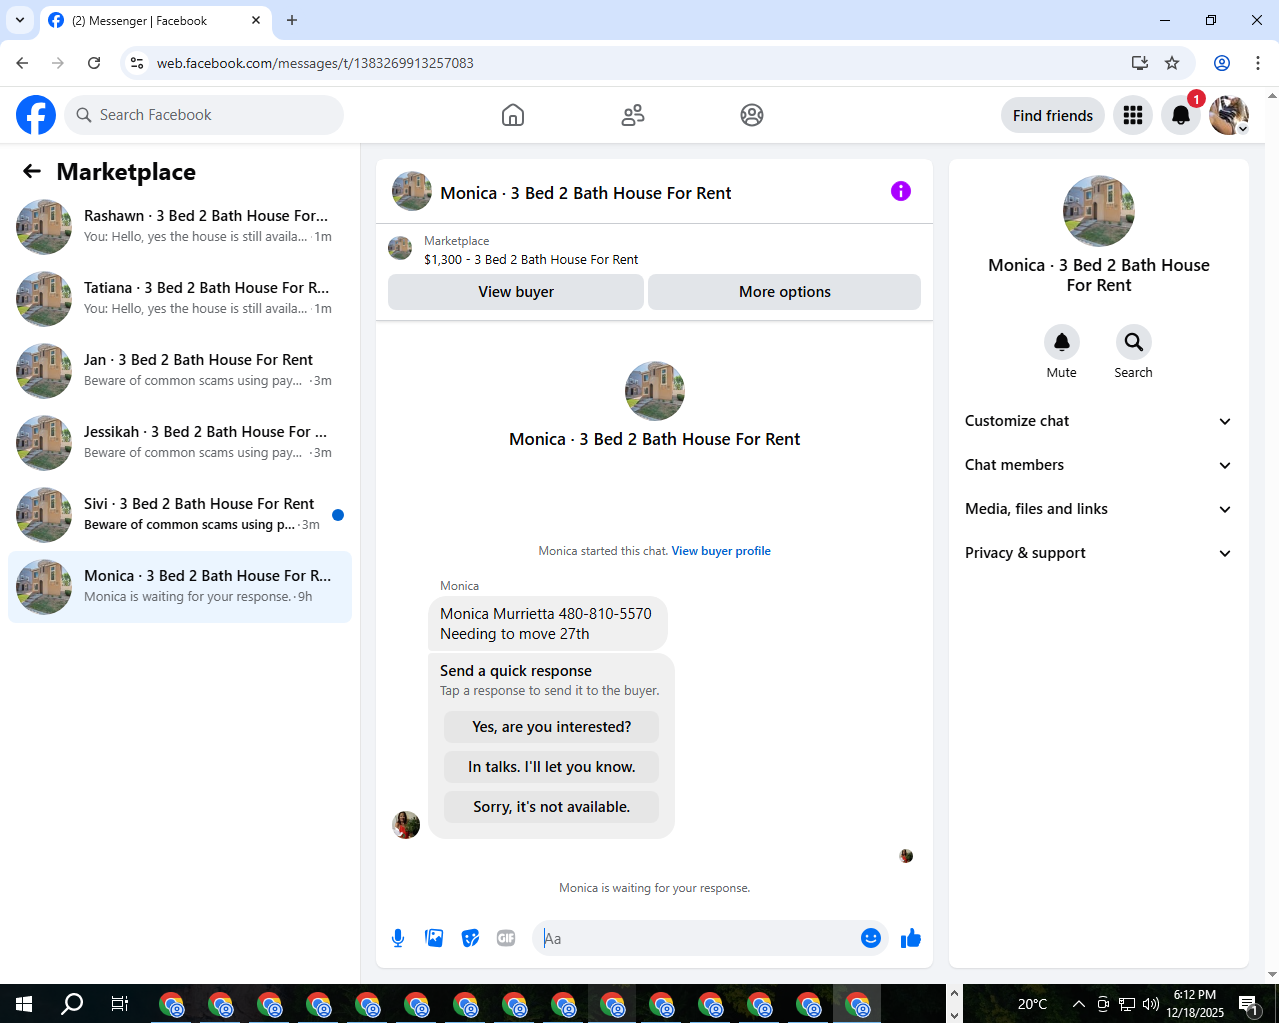This screenshot has height=1023, width=1279.
Task: Close the Messenger browser tab
Action: click(x=256, y=20)
